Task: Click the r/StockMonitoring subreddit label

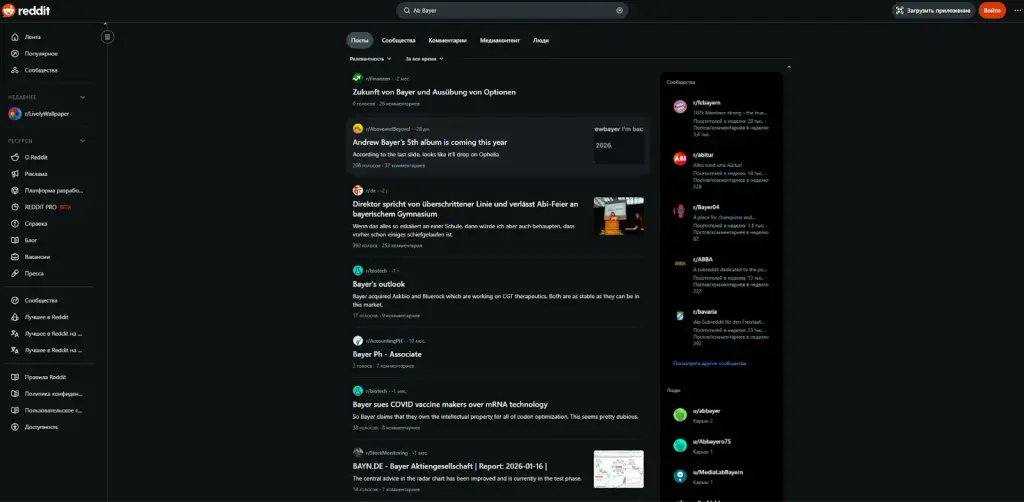Action: pos(387,452)
